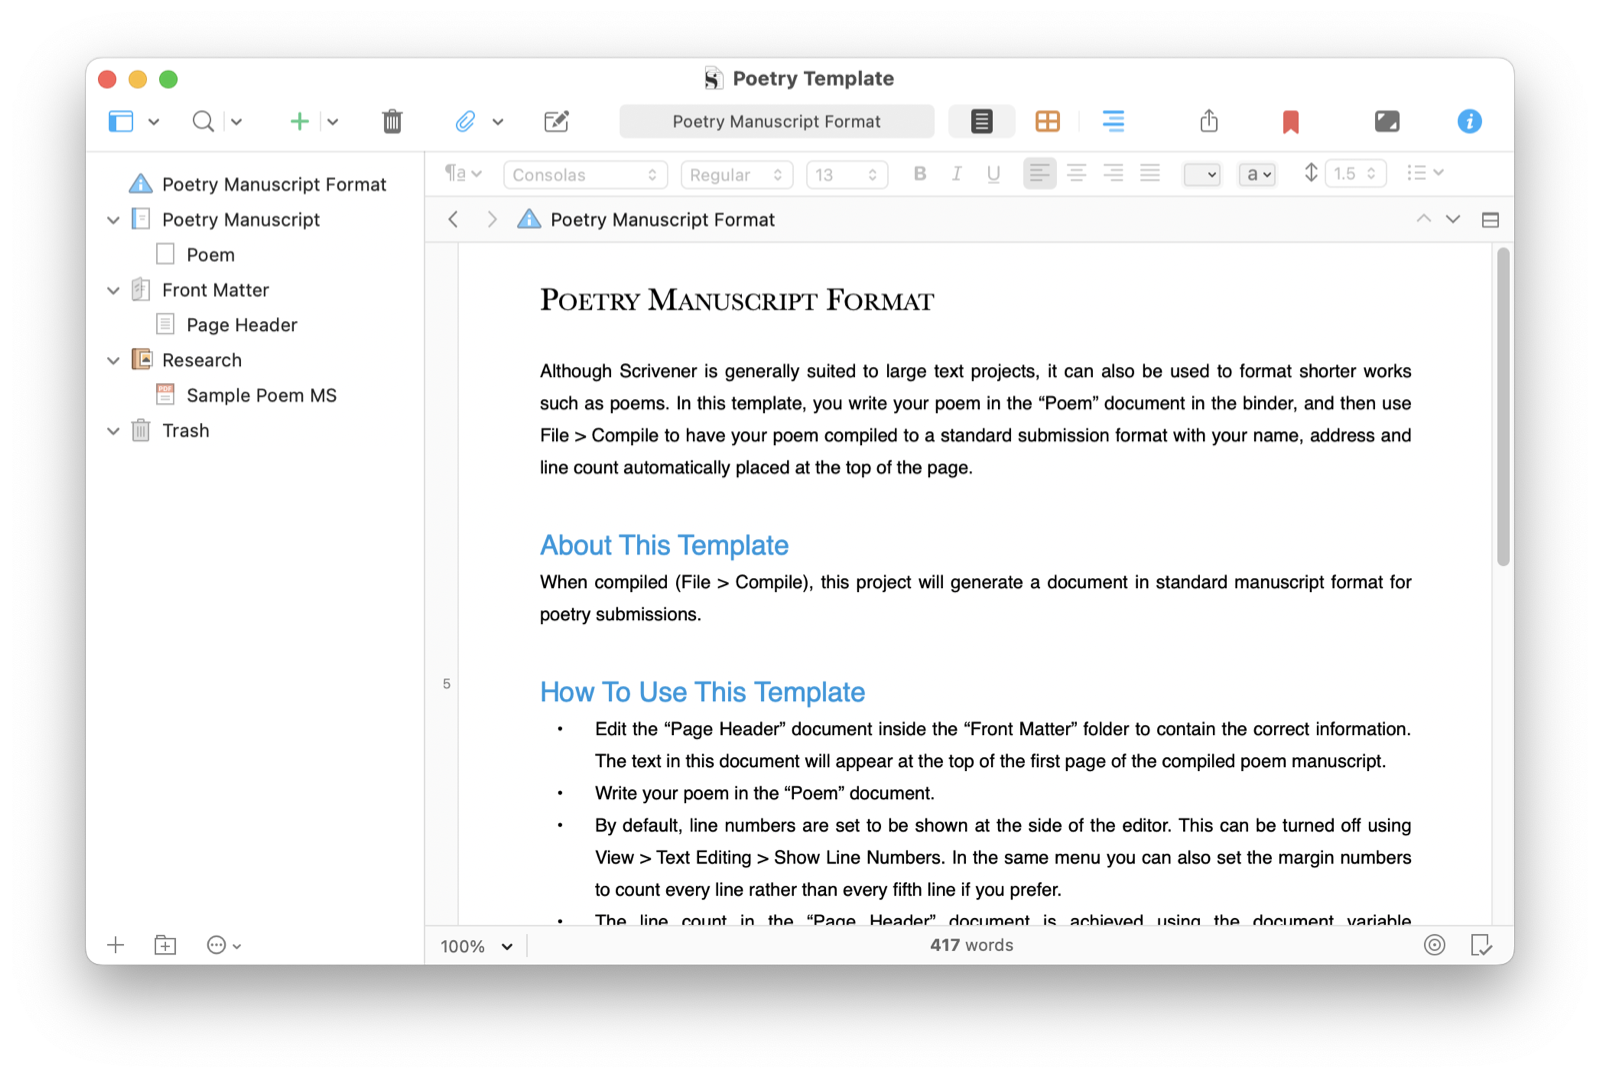Open the text color swatch picker

pyautogui.click(x=1201, y=175)
